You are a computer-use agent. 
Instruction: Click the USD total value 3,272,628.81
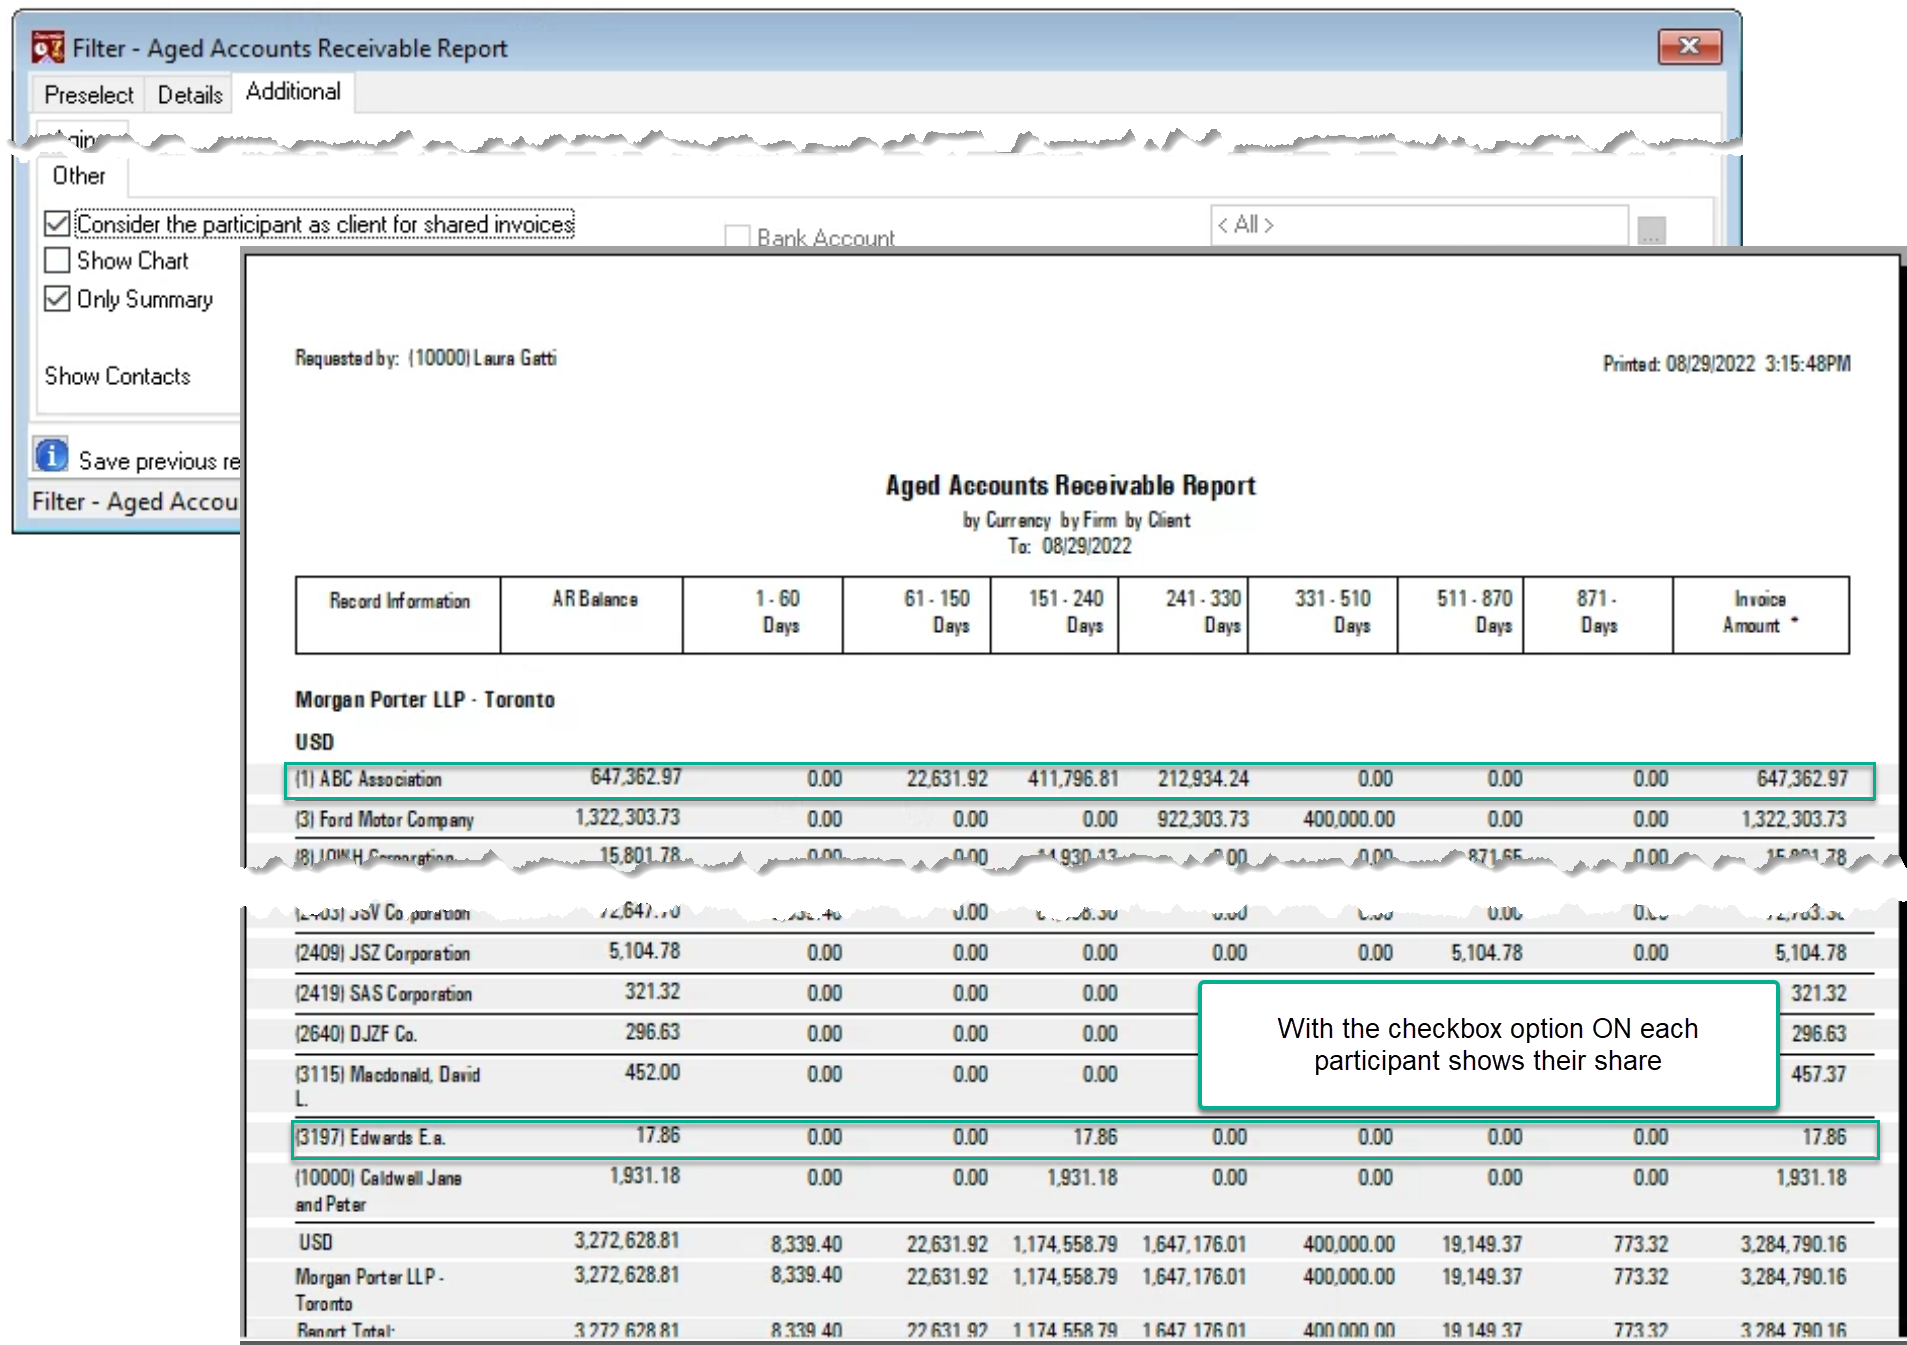click(x=626, y=1241)
